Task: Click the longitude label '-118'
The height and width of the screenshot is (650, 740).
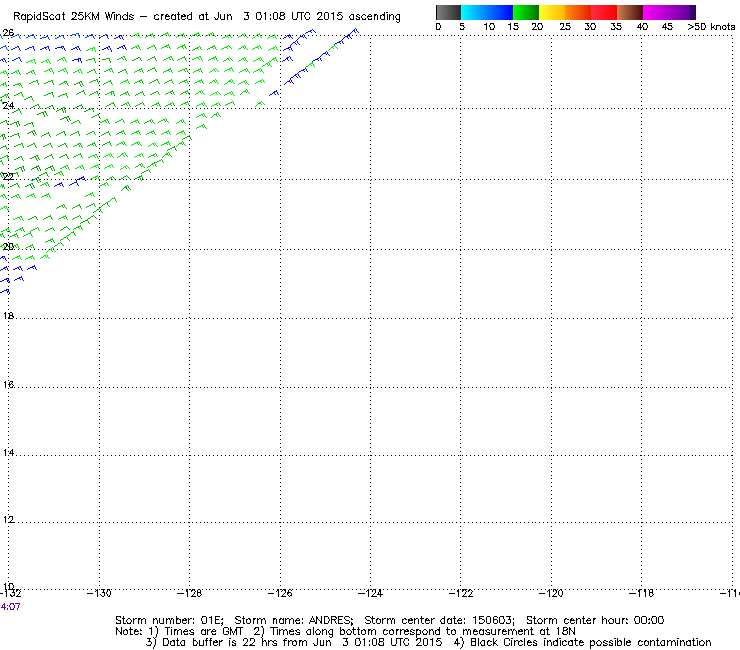Action: tap(641, 593)
